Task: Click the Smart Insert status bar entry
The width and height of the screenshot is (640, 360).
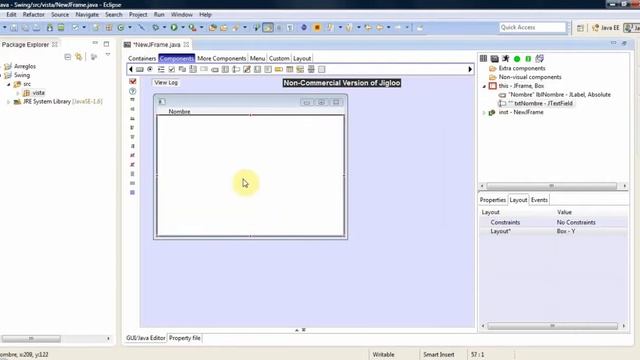Action: [x=438, y=355]
